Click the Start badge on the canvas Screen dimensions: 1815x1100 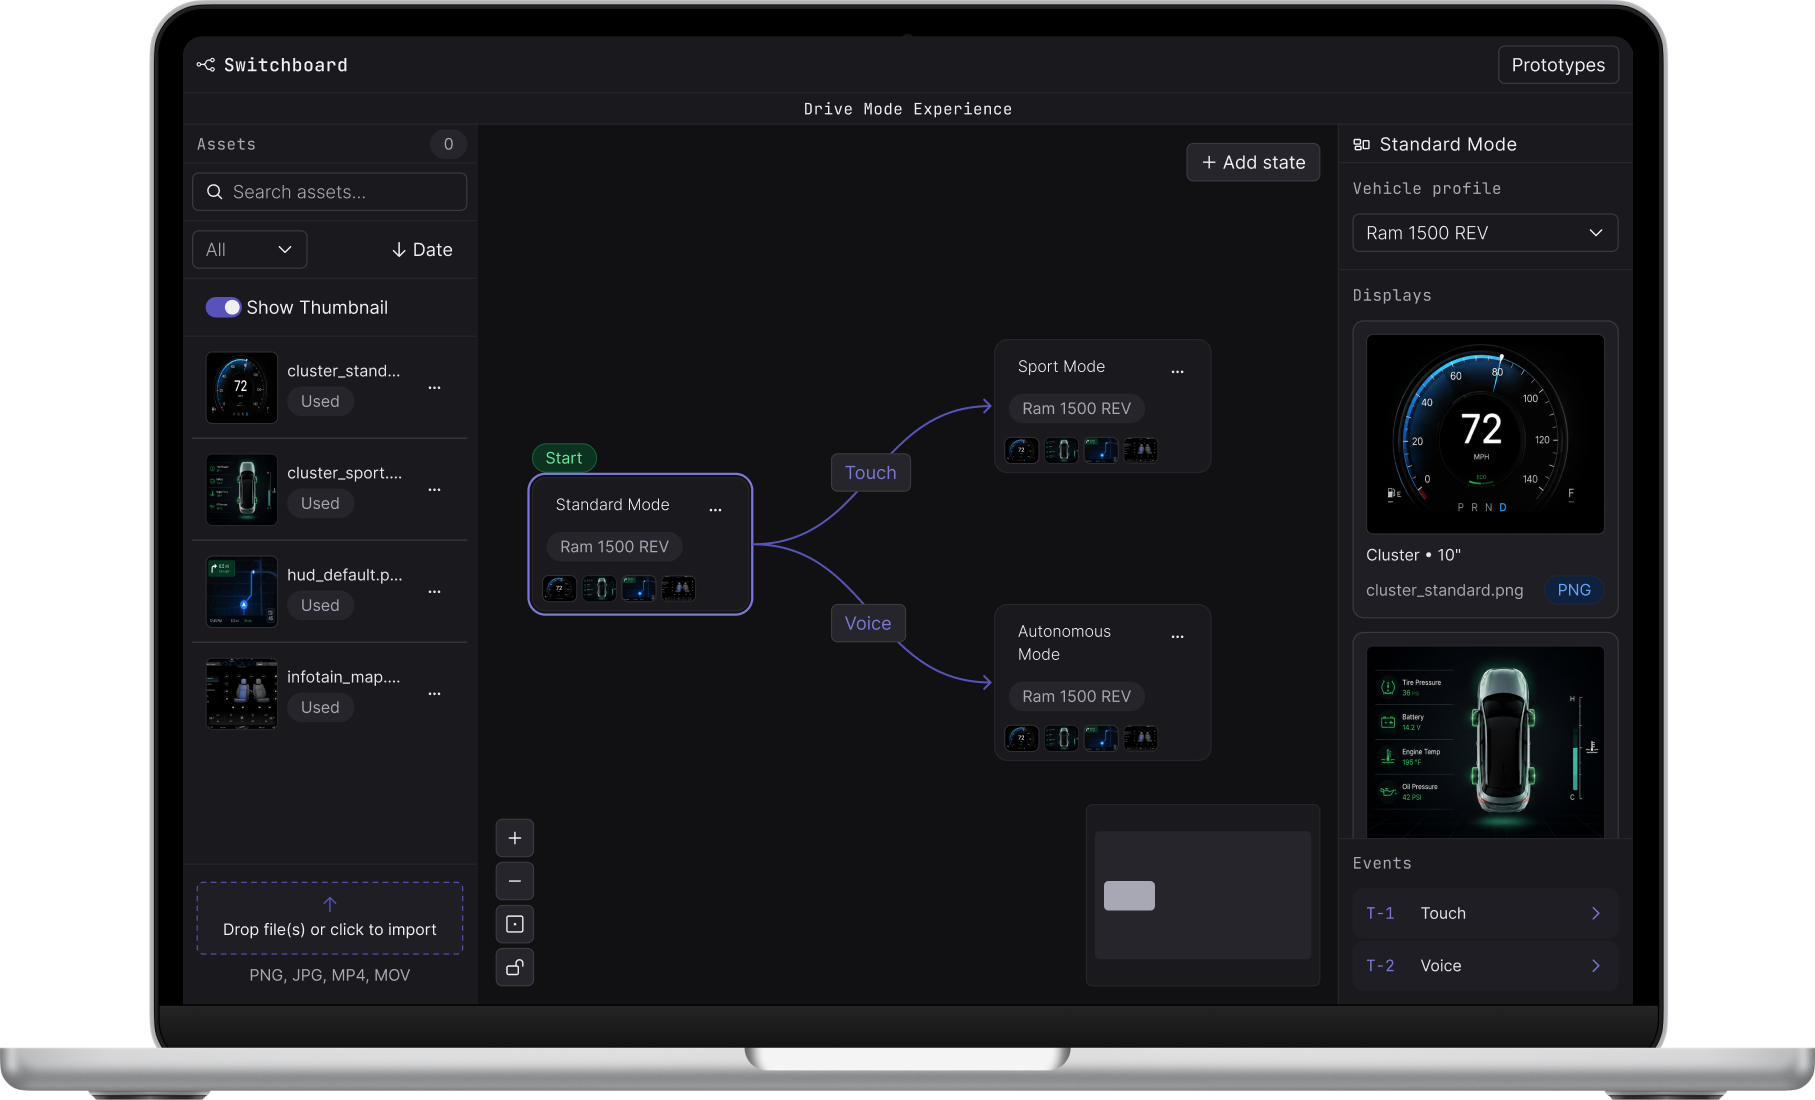pos(564,458)
